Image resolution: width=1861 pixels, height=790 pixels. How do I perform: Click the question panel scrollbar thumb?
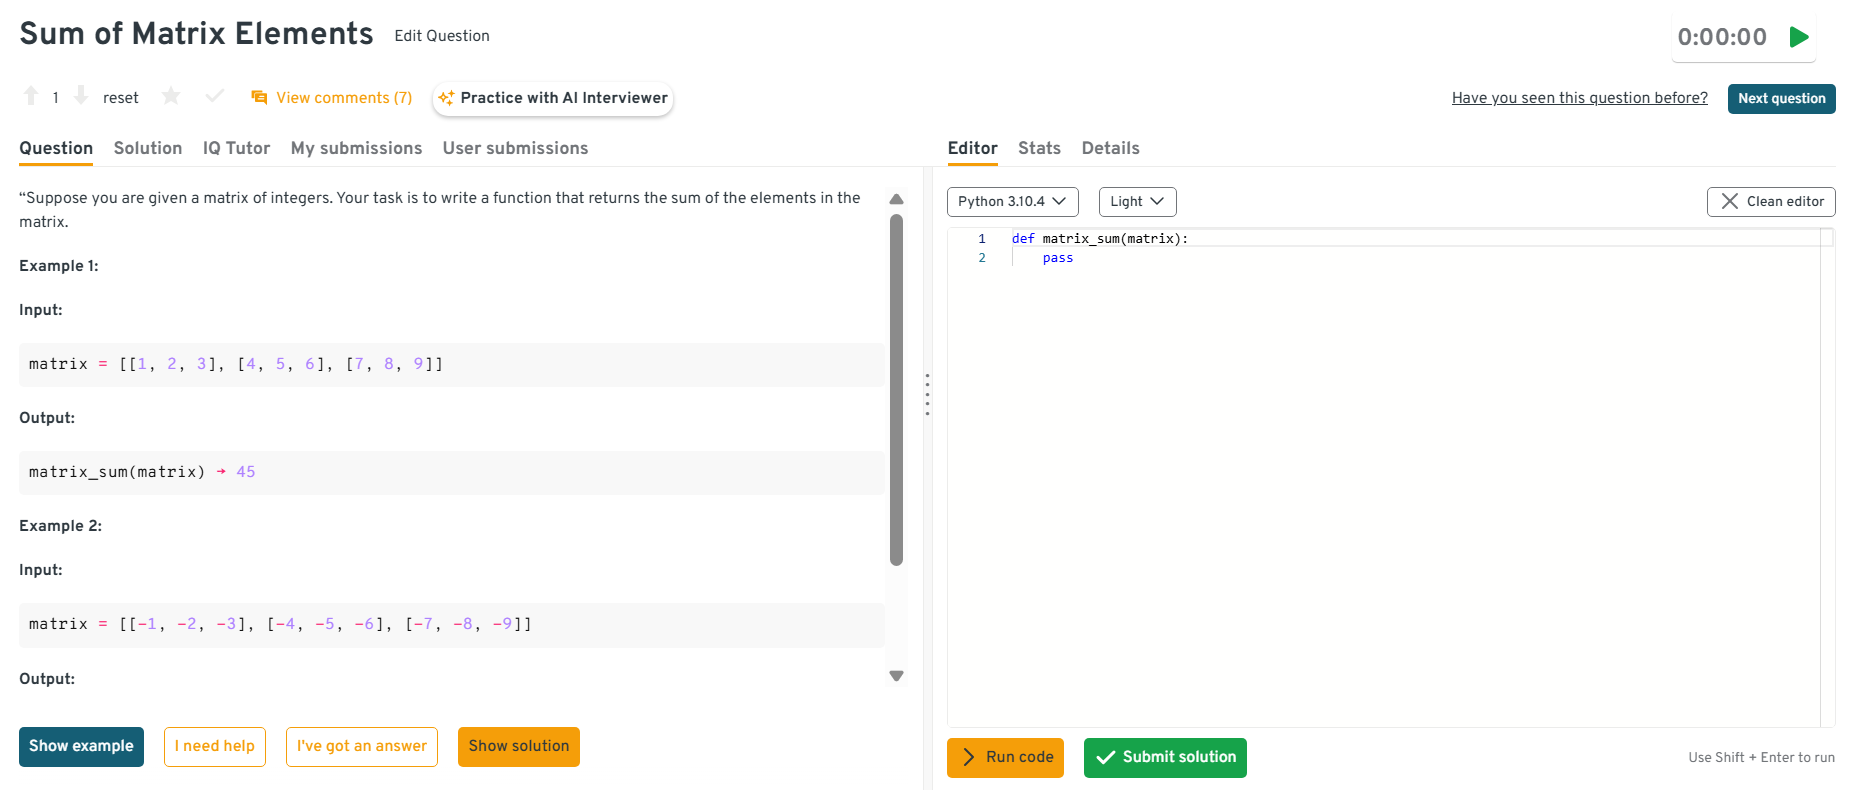(x=896, y=390)
